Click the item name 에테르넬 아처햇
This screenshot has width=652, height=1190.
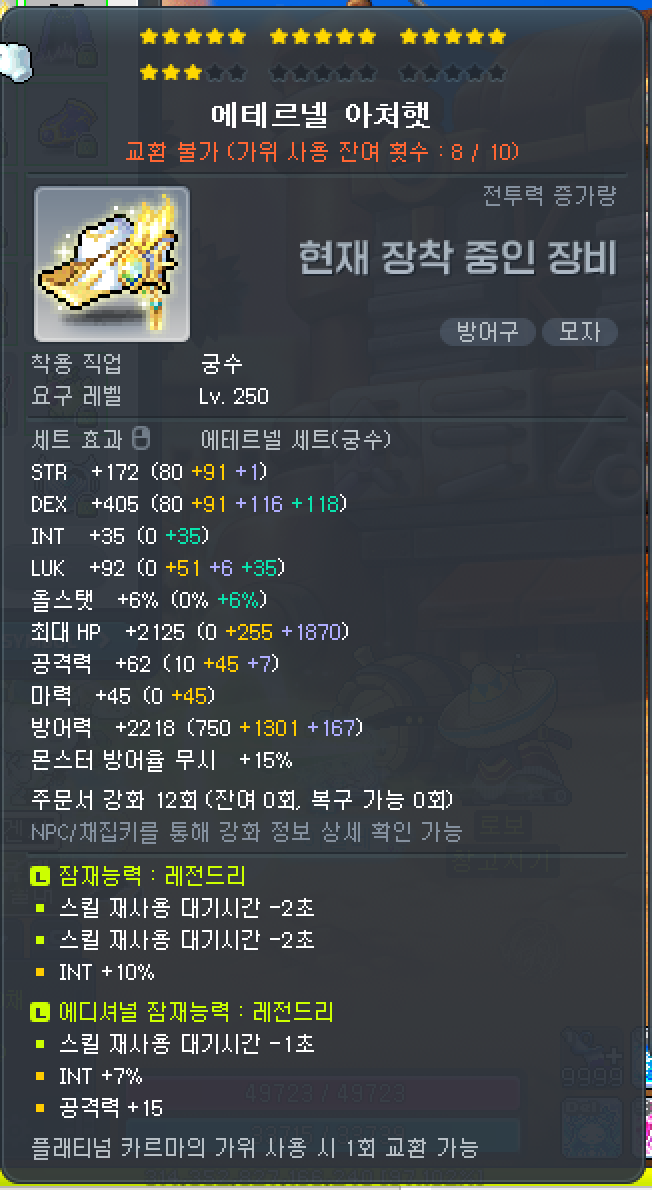pos(321,116)
